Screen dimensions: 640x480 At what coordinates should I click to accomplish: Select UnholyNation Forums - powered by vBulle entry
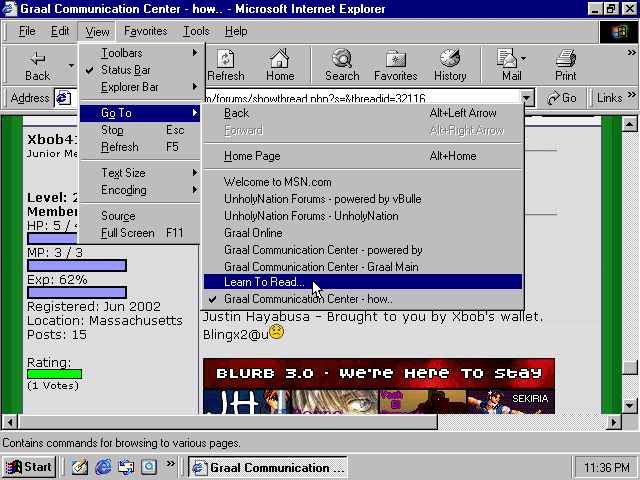click(363, 199)
